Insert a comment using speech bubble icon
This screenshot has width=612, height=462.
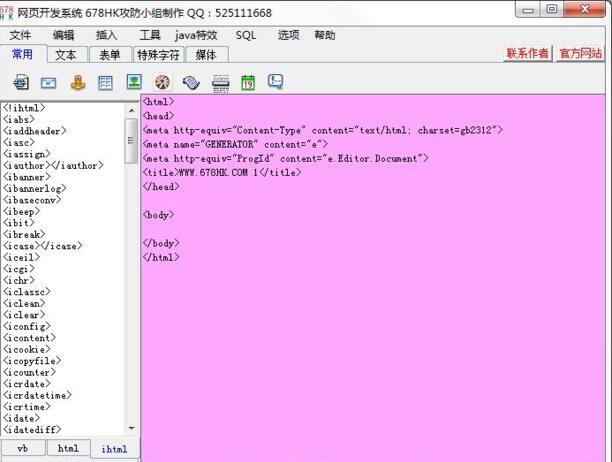[x=276, y=82]
